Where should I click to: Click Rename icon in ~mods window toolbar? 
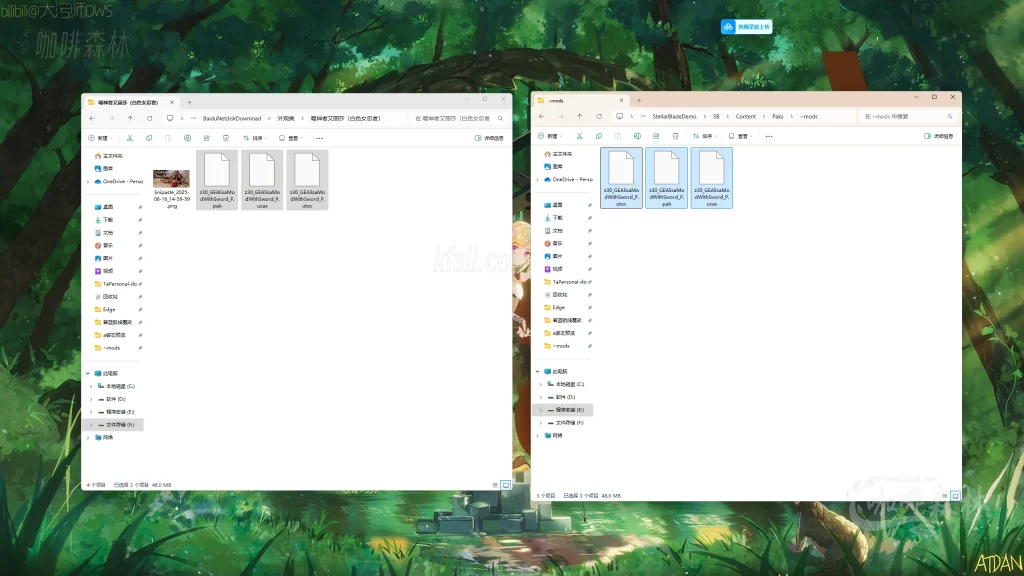[x=637, y=136]
